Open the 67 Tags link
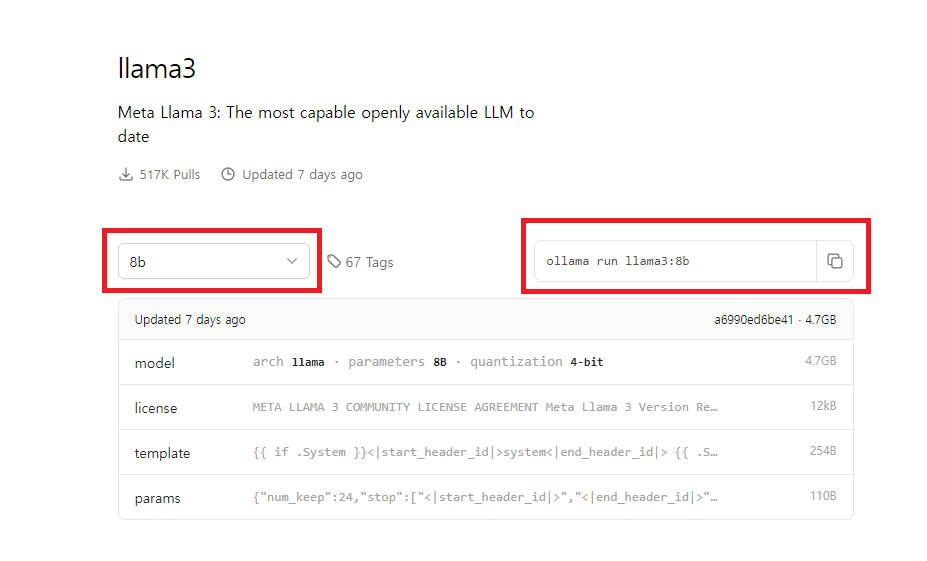927x561 pixels. click(x=369, y=262)
